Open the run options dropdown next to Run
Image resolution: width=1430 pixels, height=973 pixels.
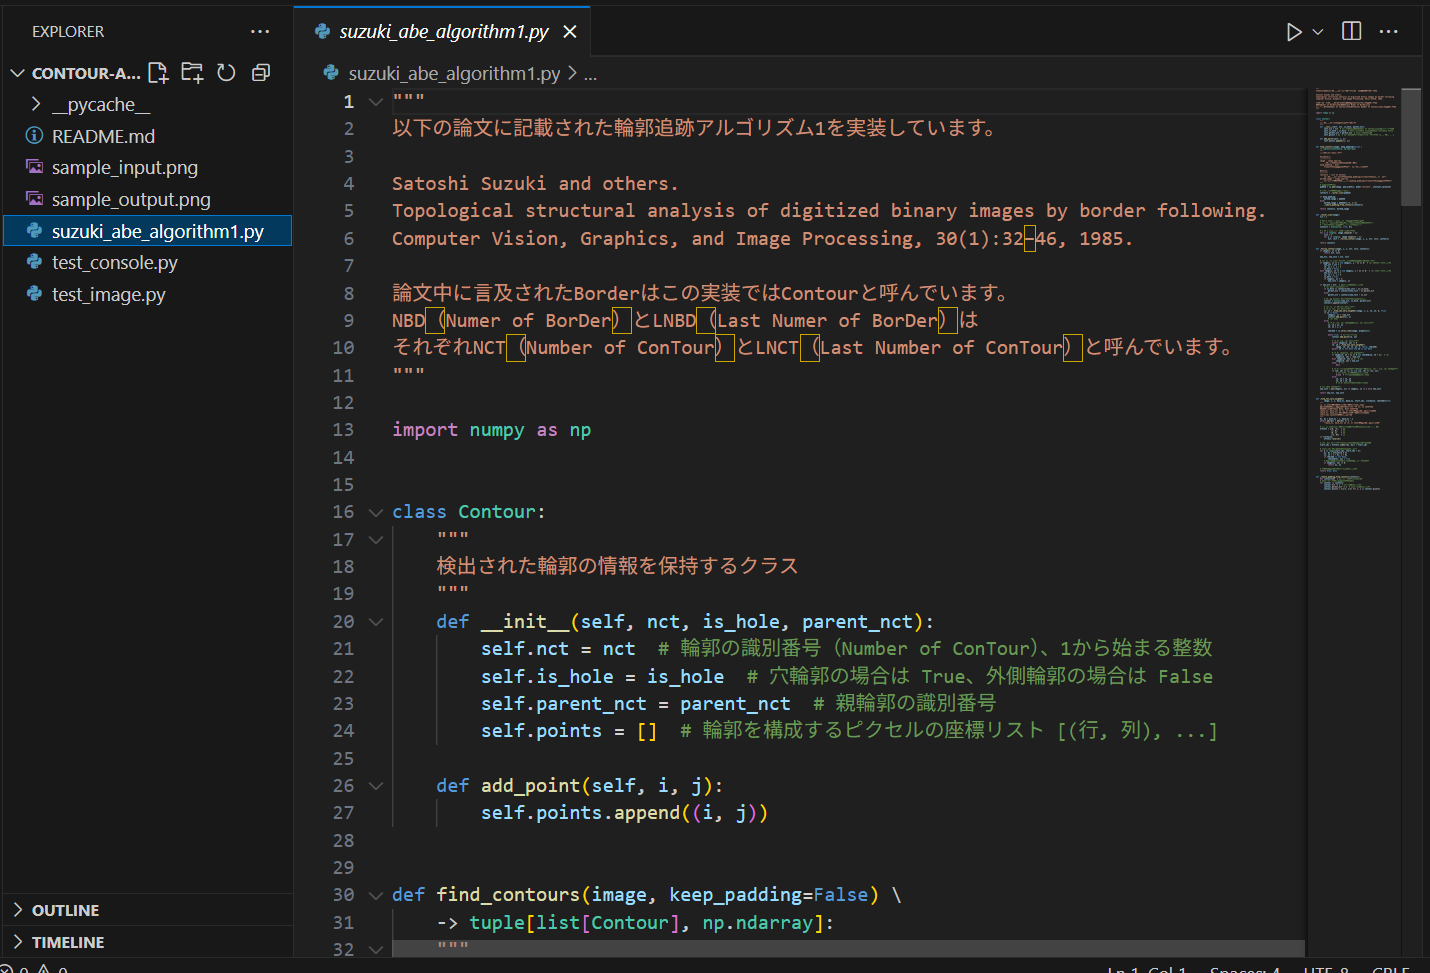click(x=1316, y=31)
